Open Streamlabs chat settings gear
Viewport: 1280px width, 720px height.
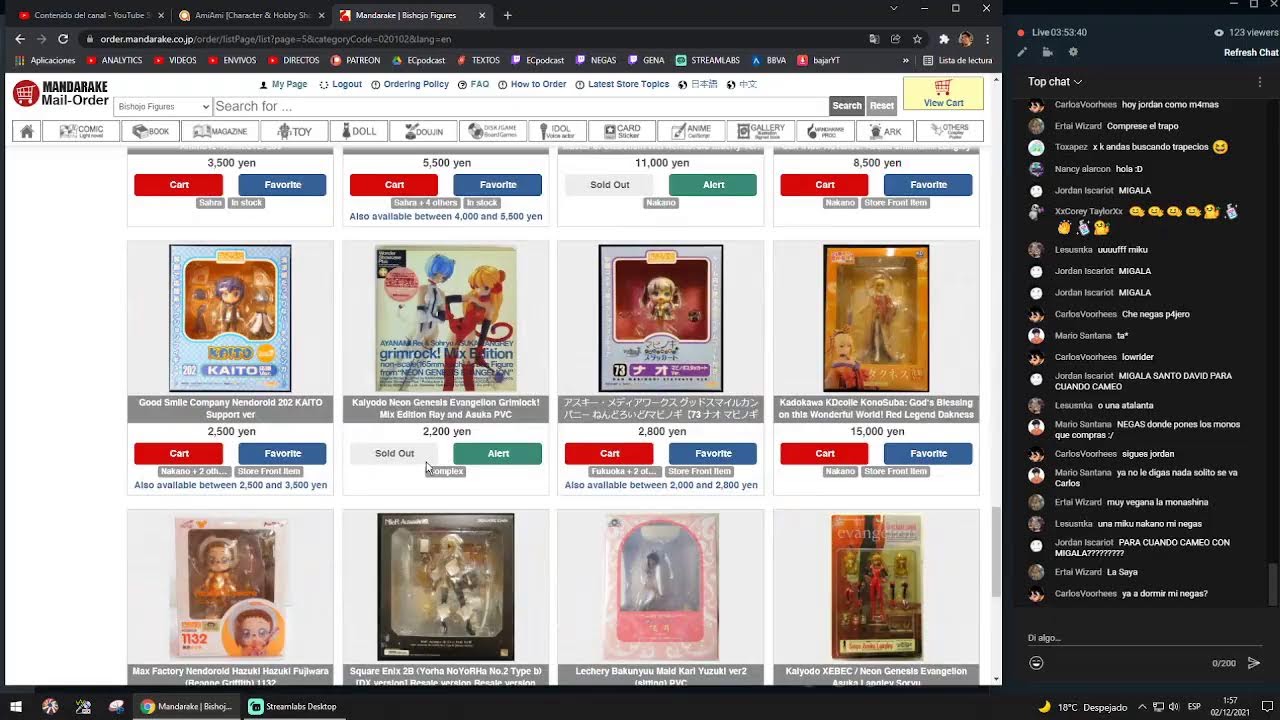click(1073, 52)
